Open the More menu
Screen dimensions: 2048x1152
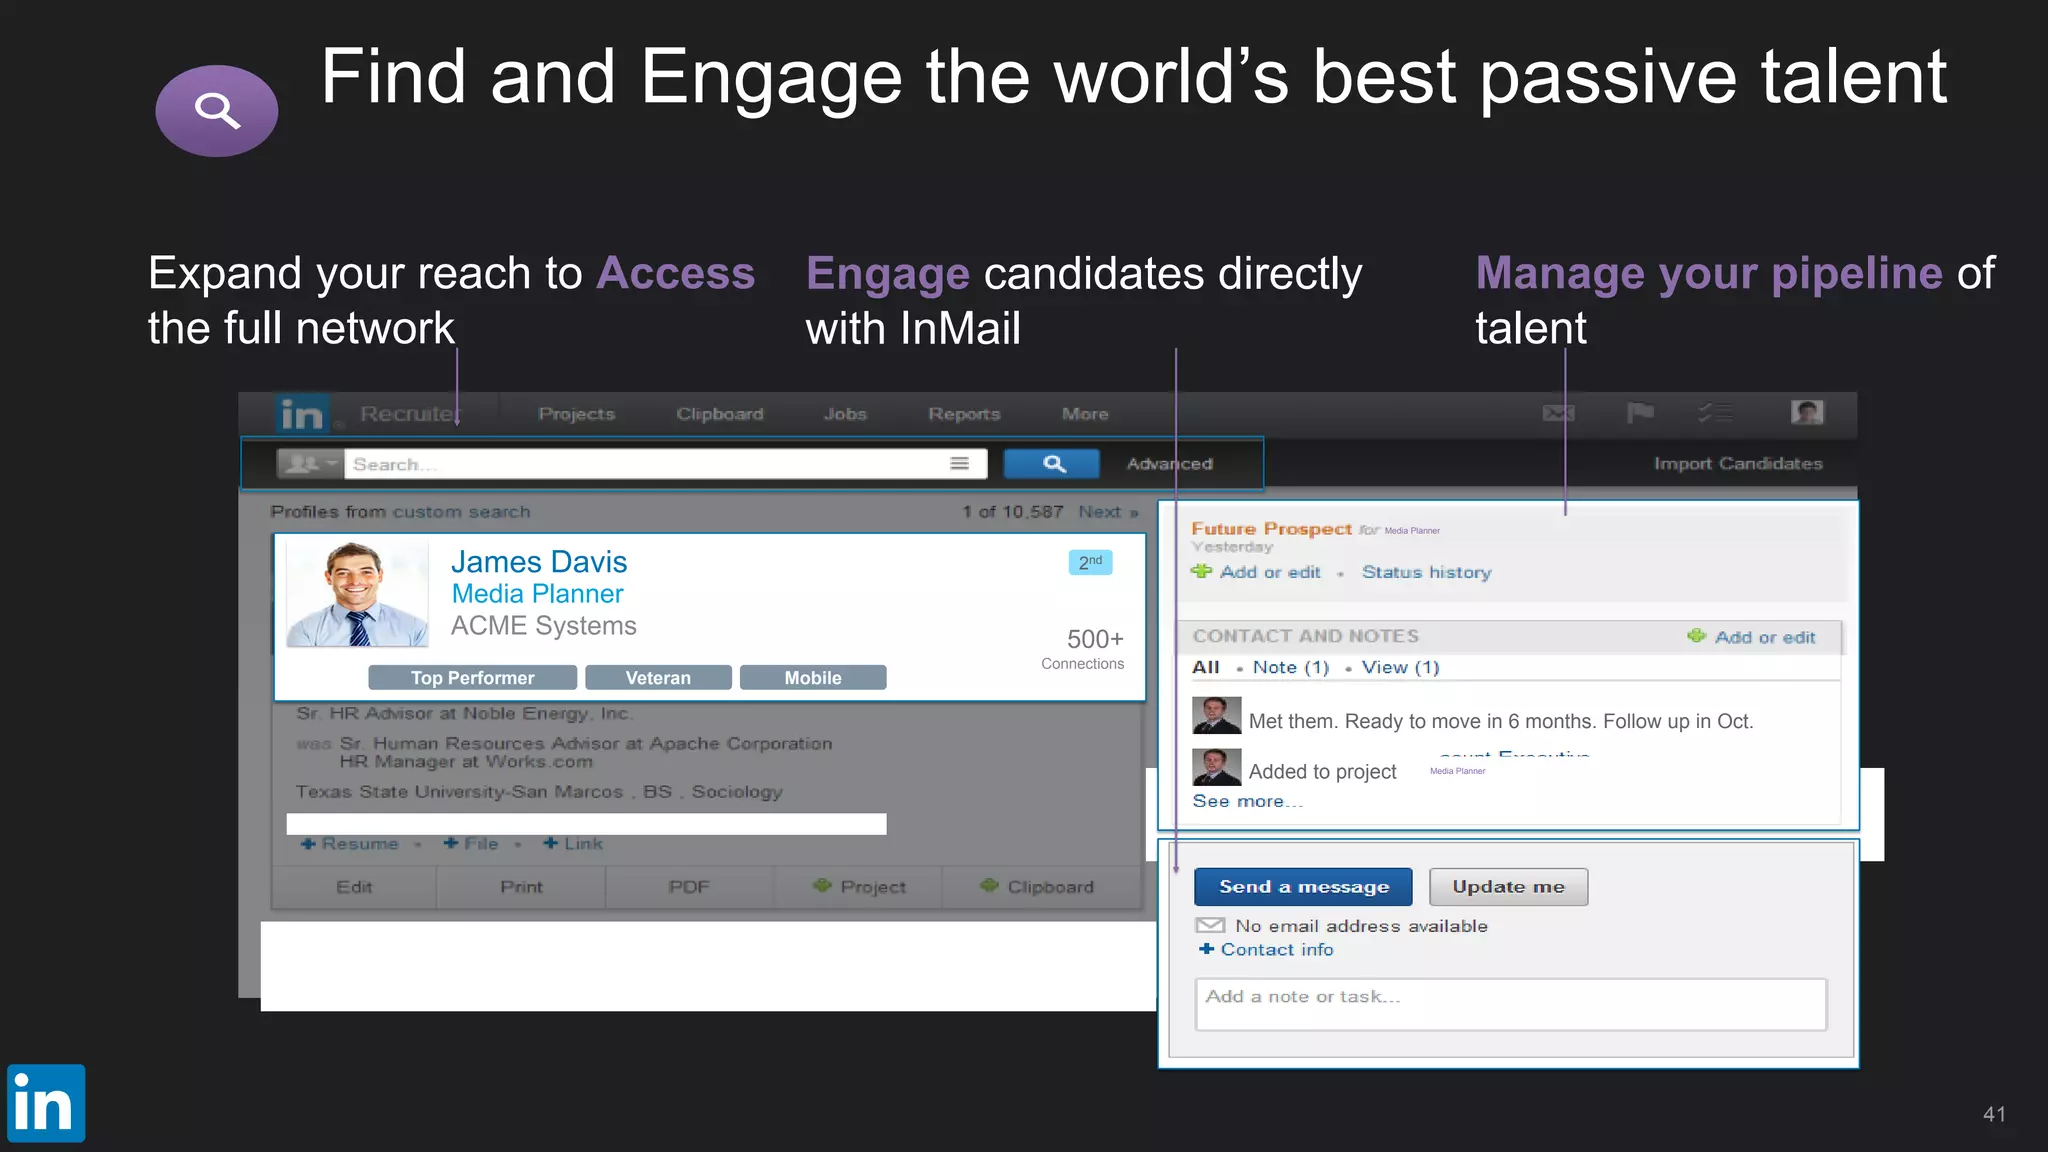[1085, 414]
